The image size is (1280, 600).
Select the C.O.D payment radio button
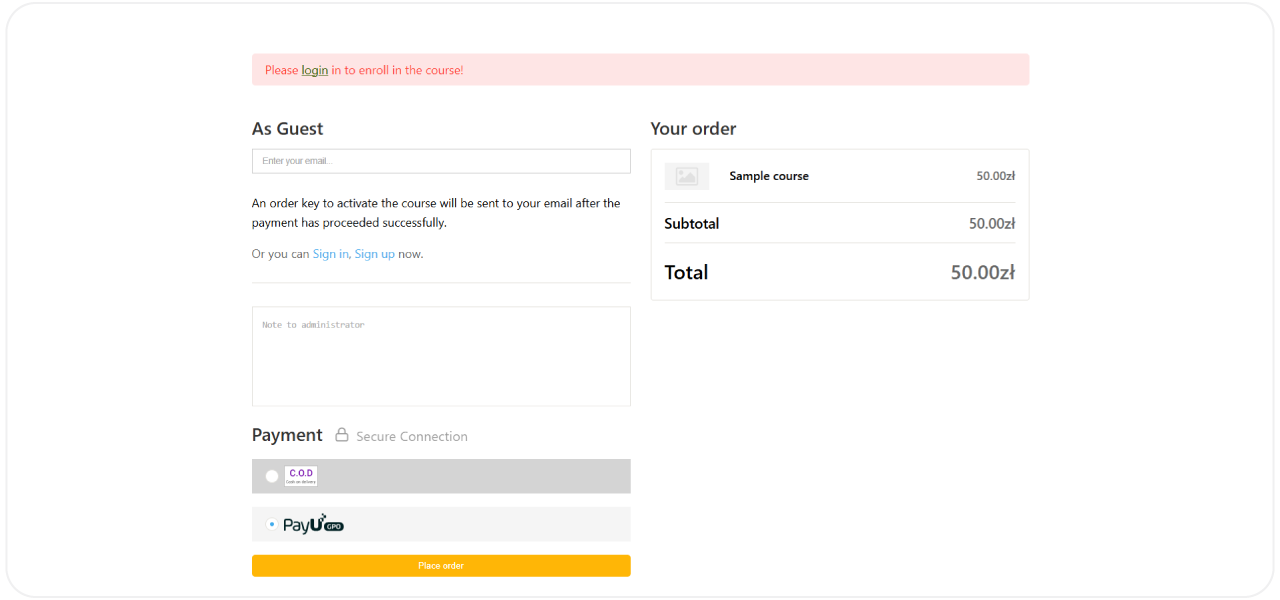tap(272, 476)
